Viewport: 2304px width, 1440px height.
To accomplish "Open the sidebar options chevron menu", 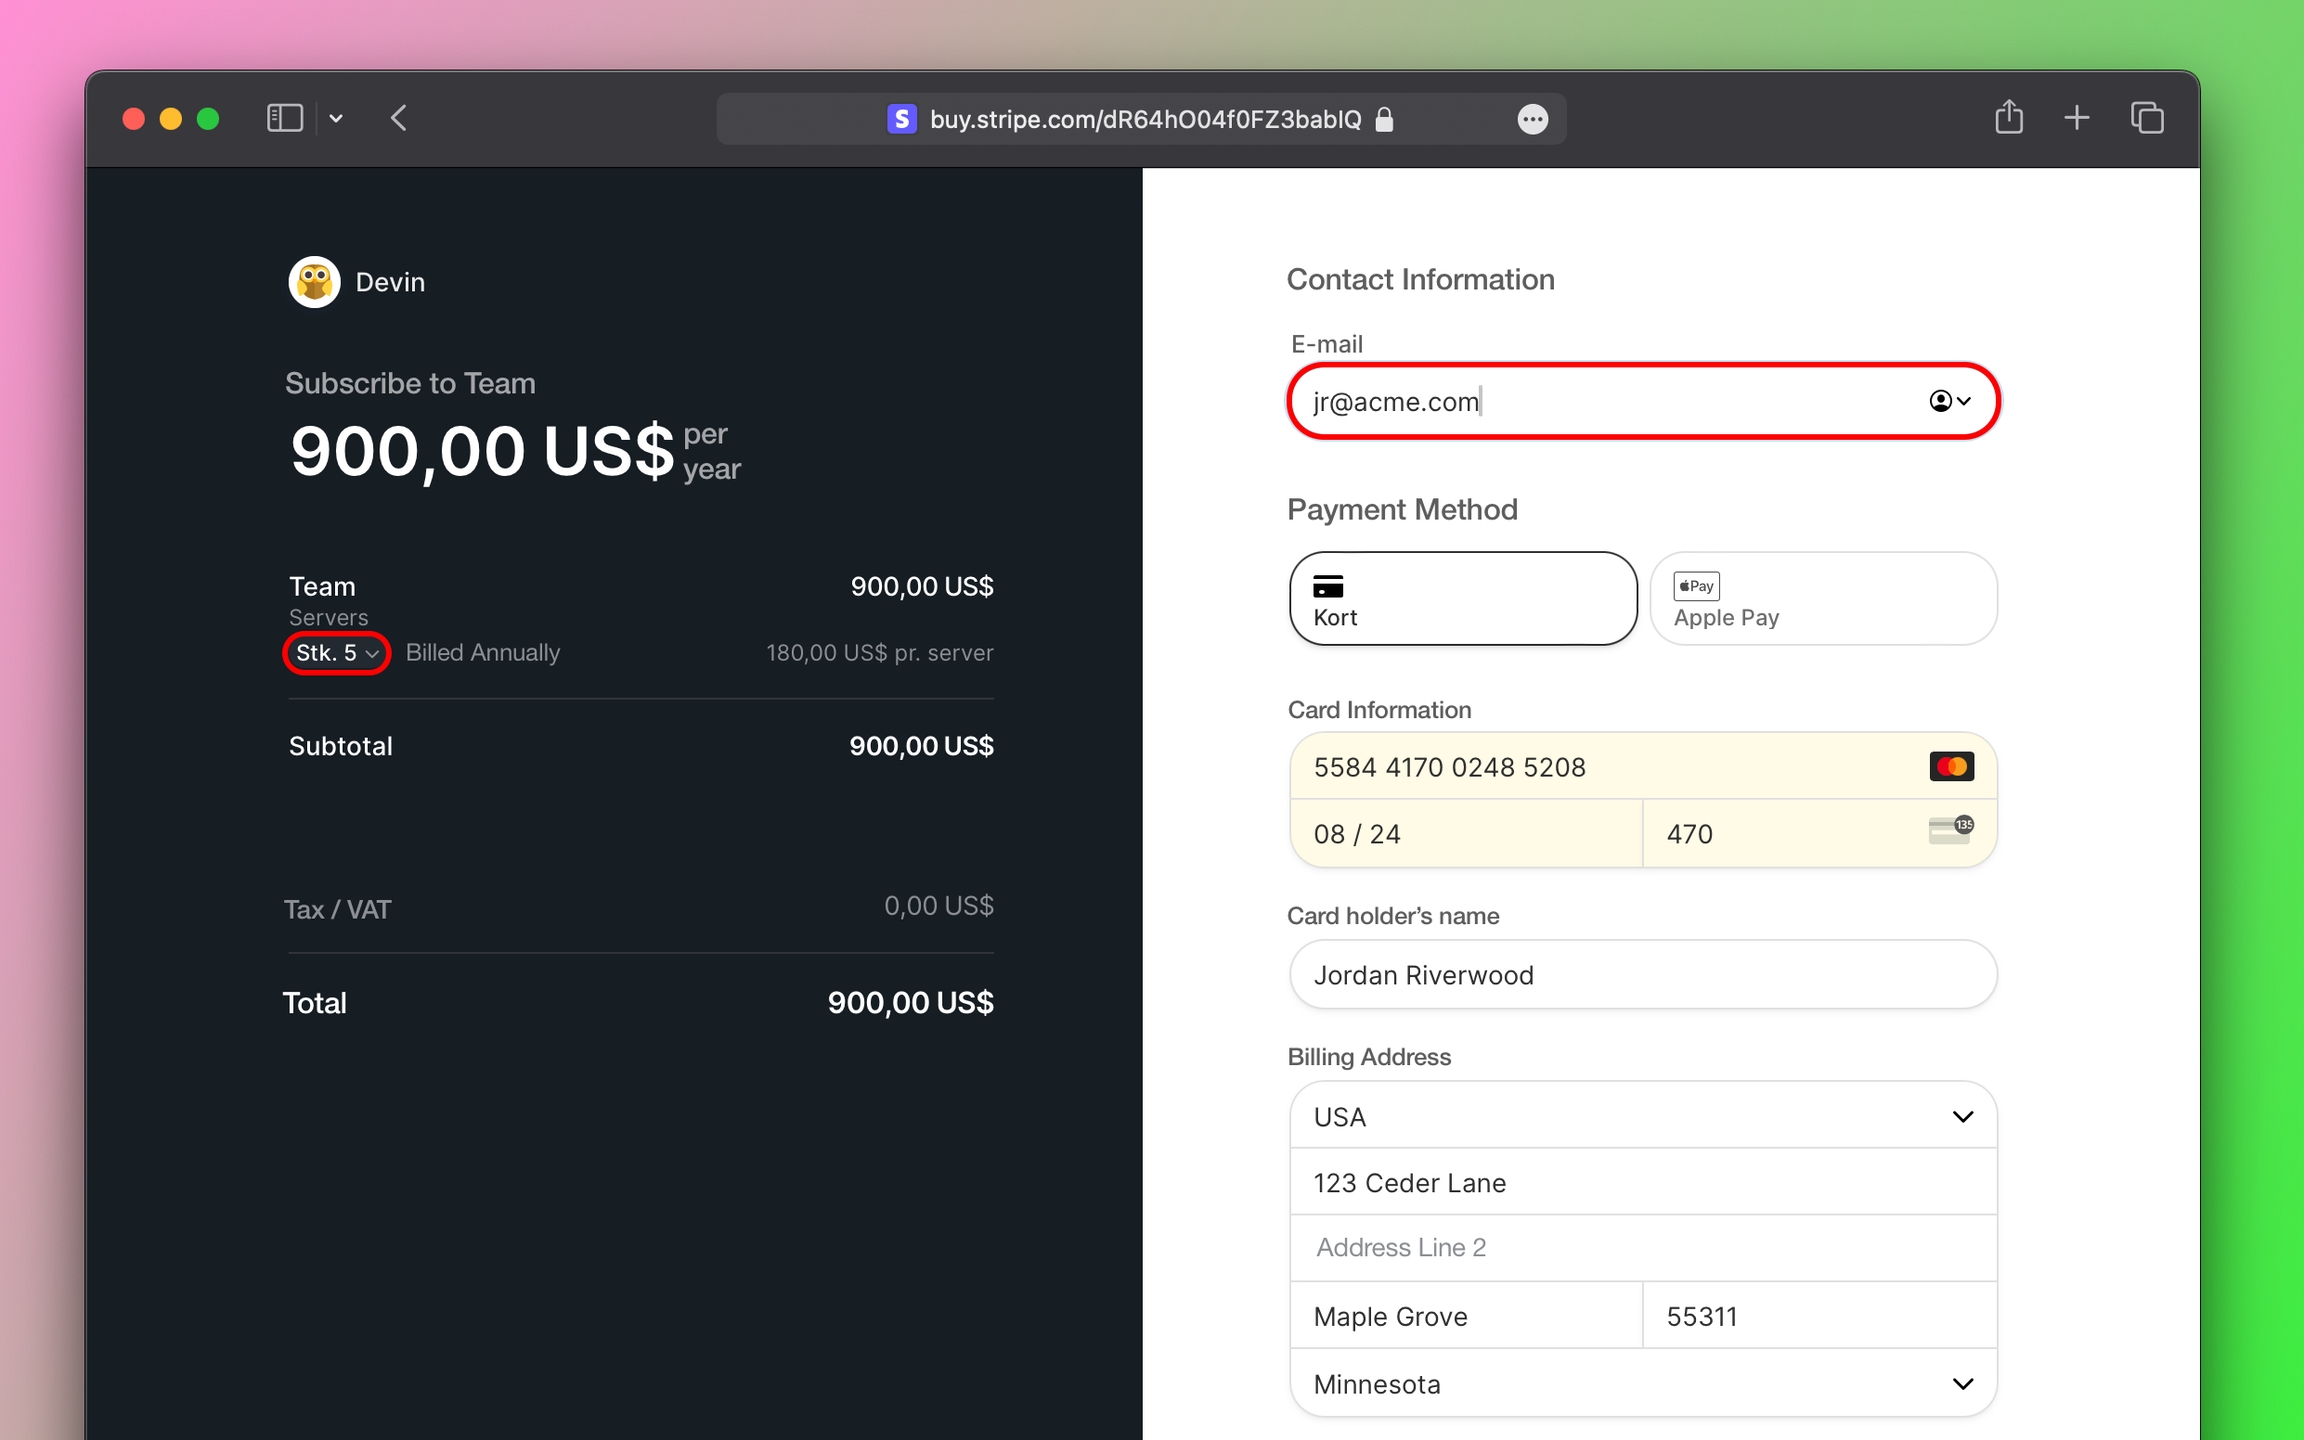I will tap(336, 119).
